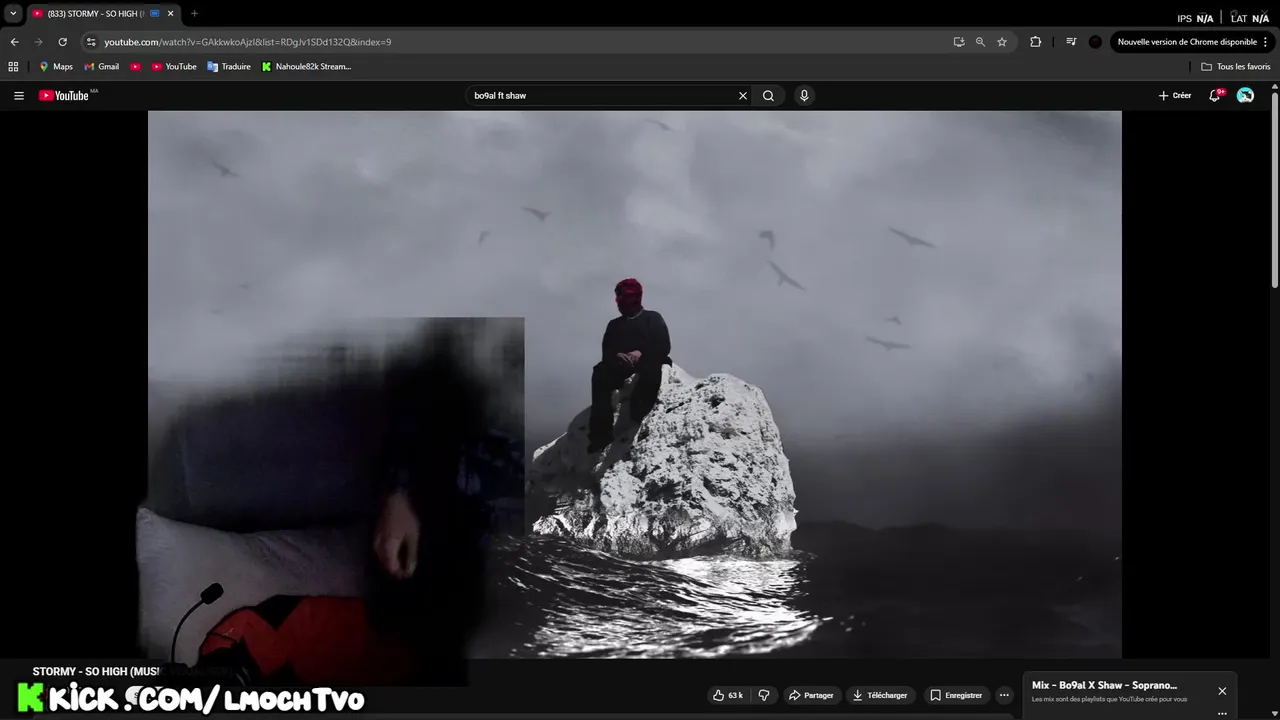The height and width of the screenshot is (720, 1280).
Task: Open the Mix panel three-dot options
Action: [1222, 713]
